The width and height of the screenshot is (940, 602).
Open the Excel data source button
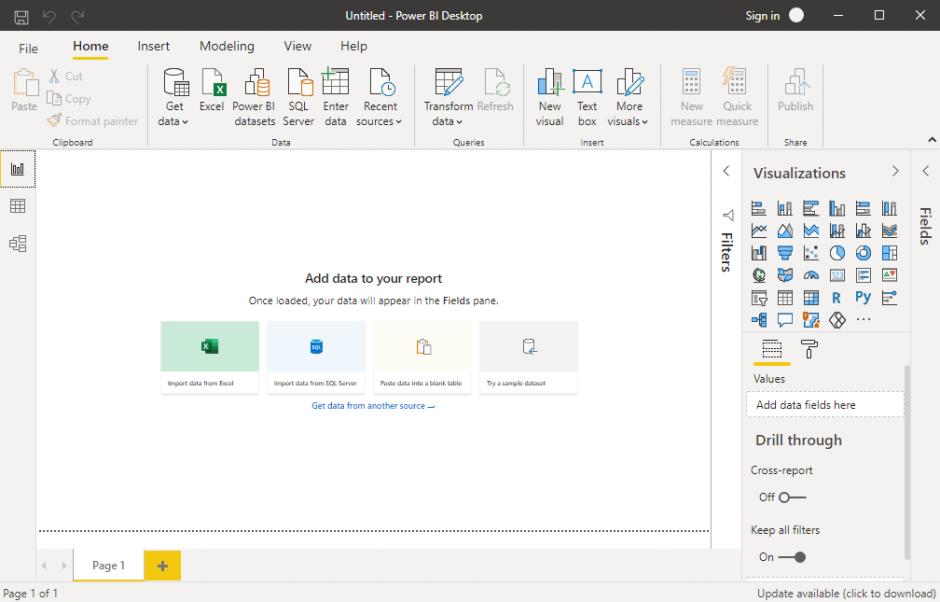tap(212, 90)
